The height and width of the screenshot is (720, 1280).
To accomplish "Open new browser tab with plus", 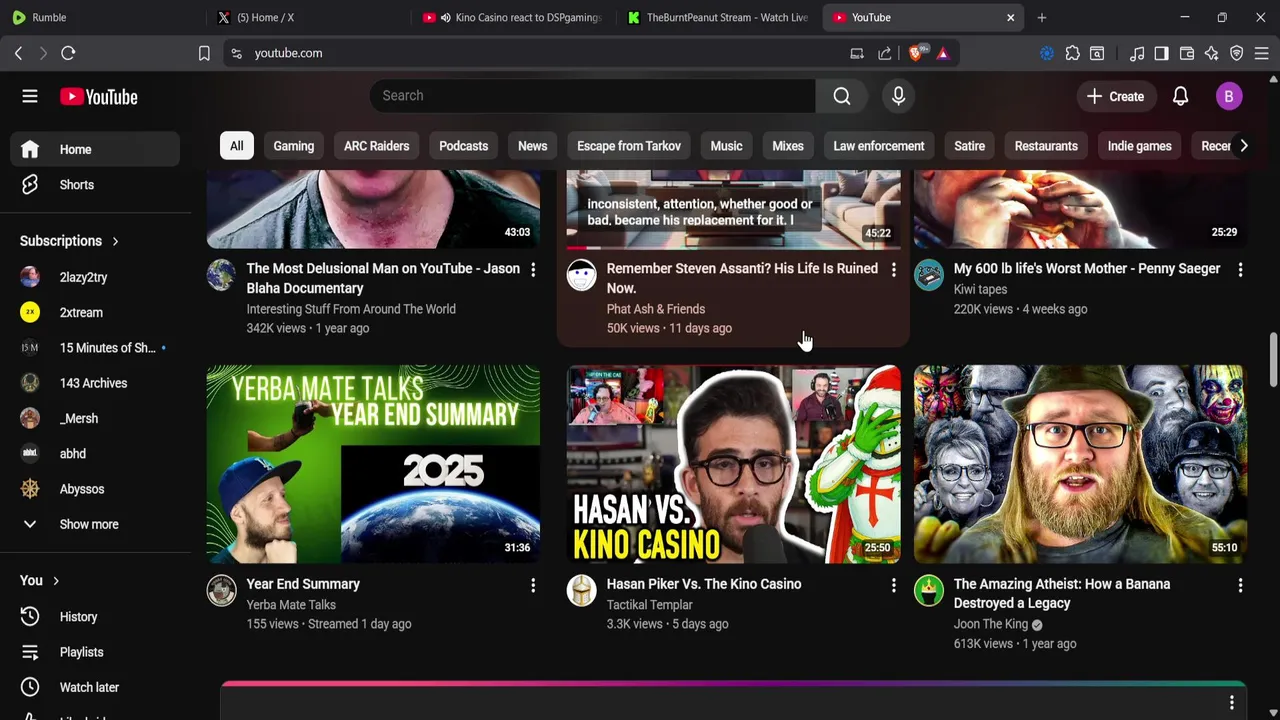I will coord(1041,17).
